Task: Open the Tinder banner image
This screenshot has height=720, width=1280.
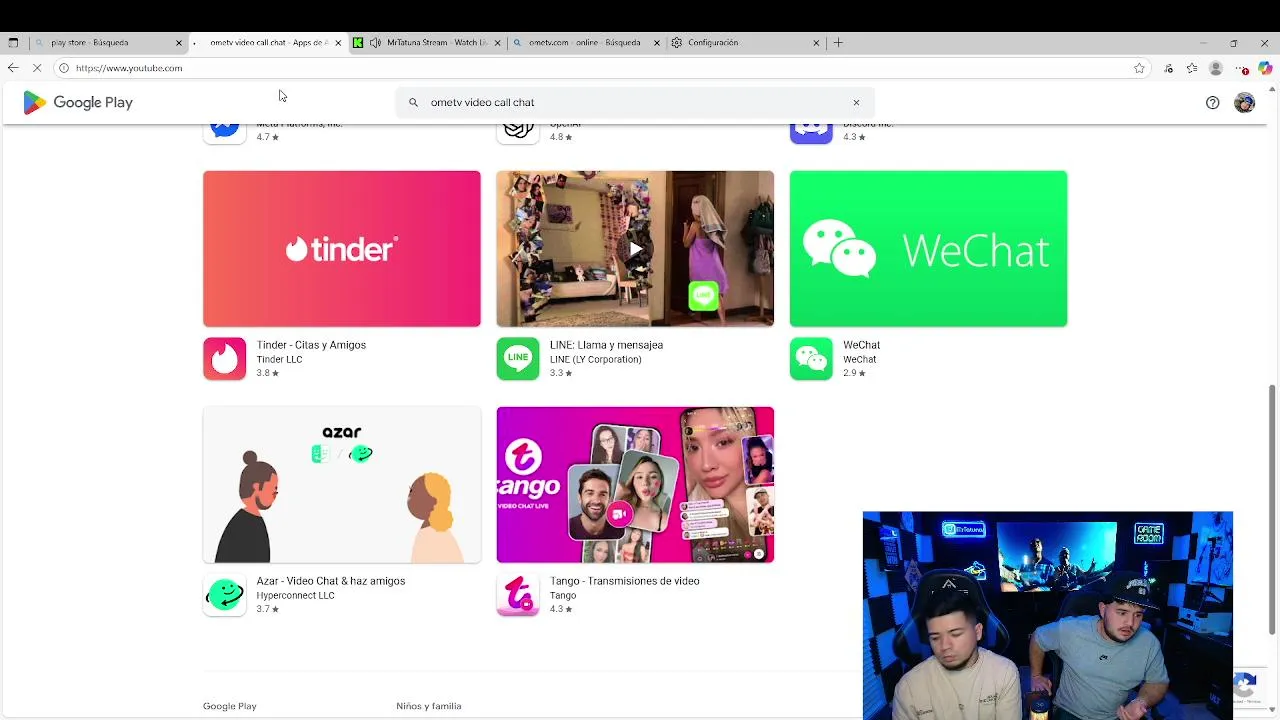Action: 342,249
